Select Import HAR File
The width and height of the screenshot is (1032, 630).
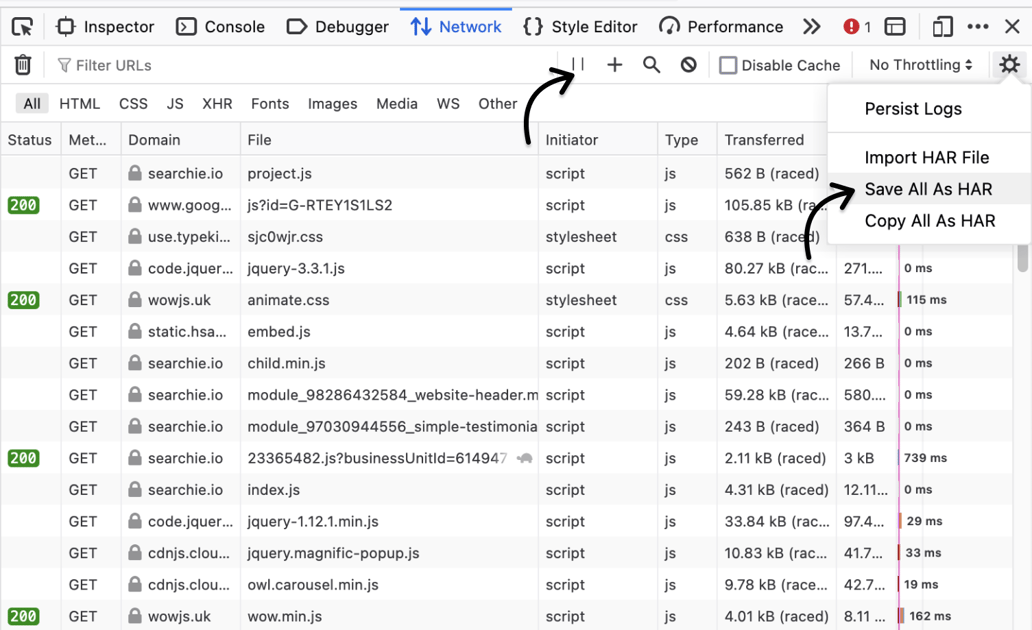point(927,157)
